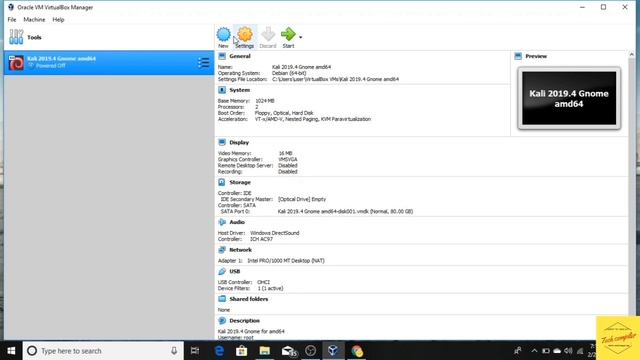The height and width of the screenshot is (360, 640).
Task: Start the virtual machine with green arrow
Action: tap(288, 34)
